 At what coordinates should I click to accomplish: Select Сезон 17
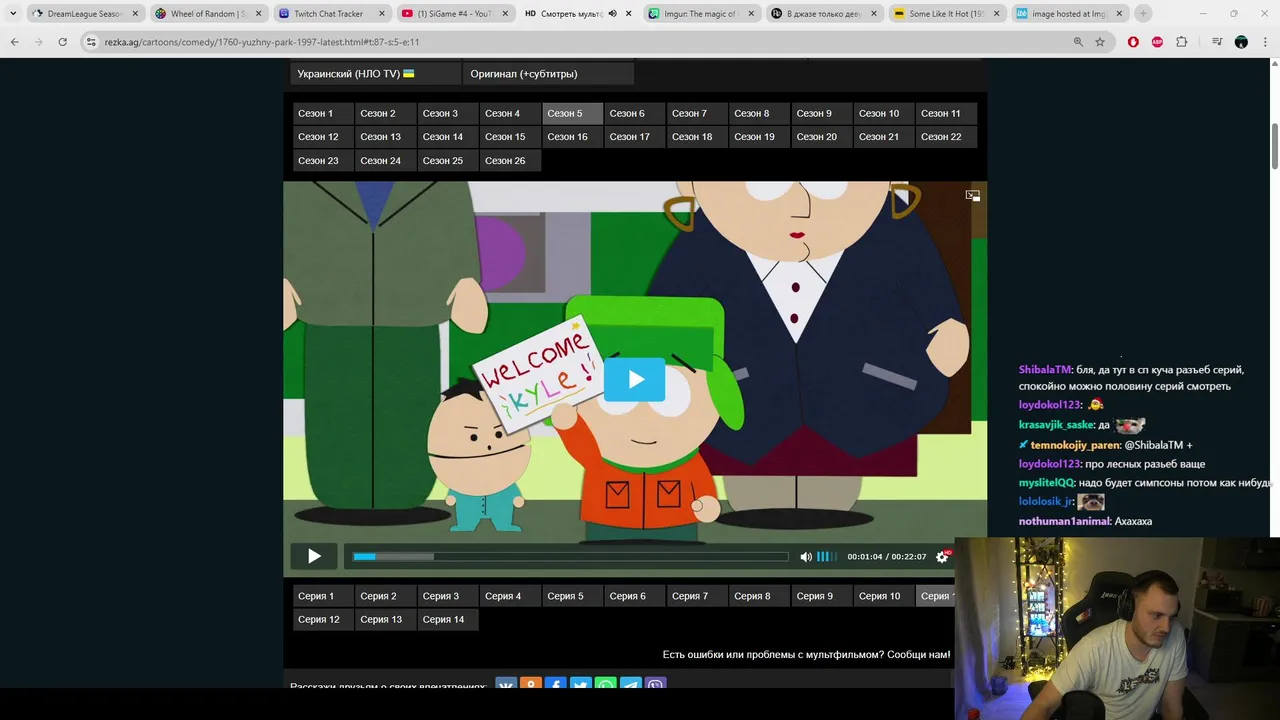pyautogui.click(x=634, y=137)
